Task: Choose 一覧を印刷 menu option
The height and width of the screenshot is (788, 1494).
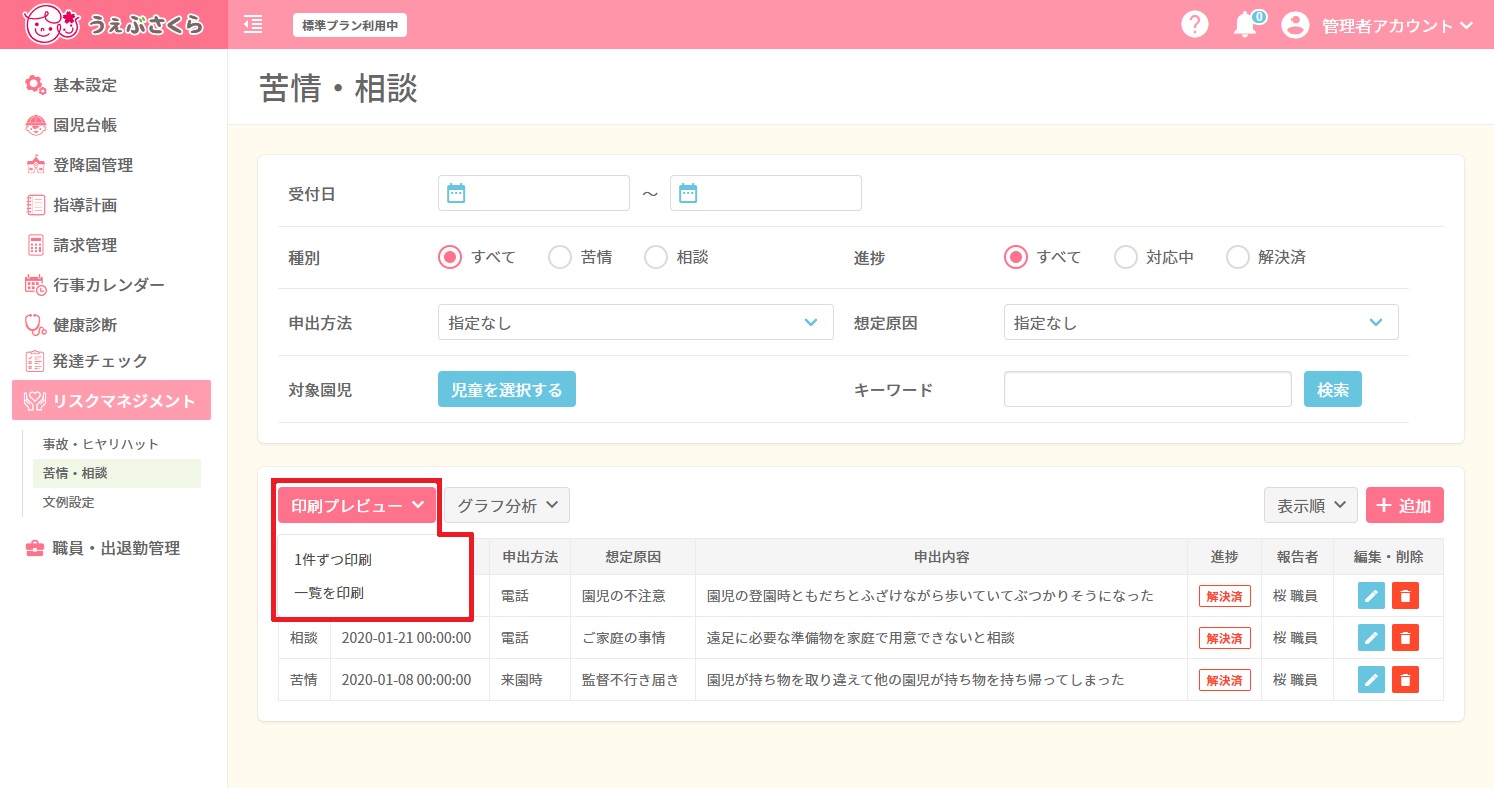Action: [329, 593]
